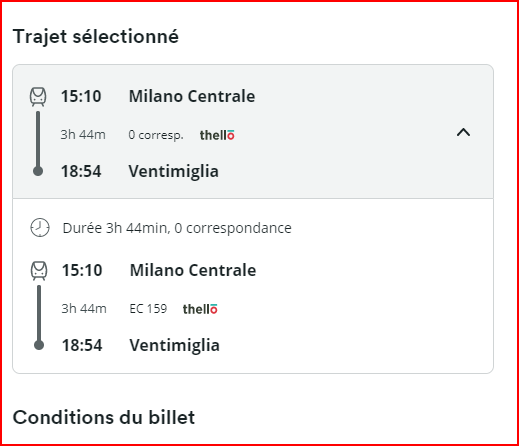Click the arrival dot beside summary 18:54
This screenshot has height=446, width=519.
38,171
